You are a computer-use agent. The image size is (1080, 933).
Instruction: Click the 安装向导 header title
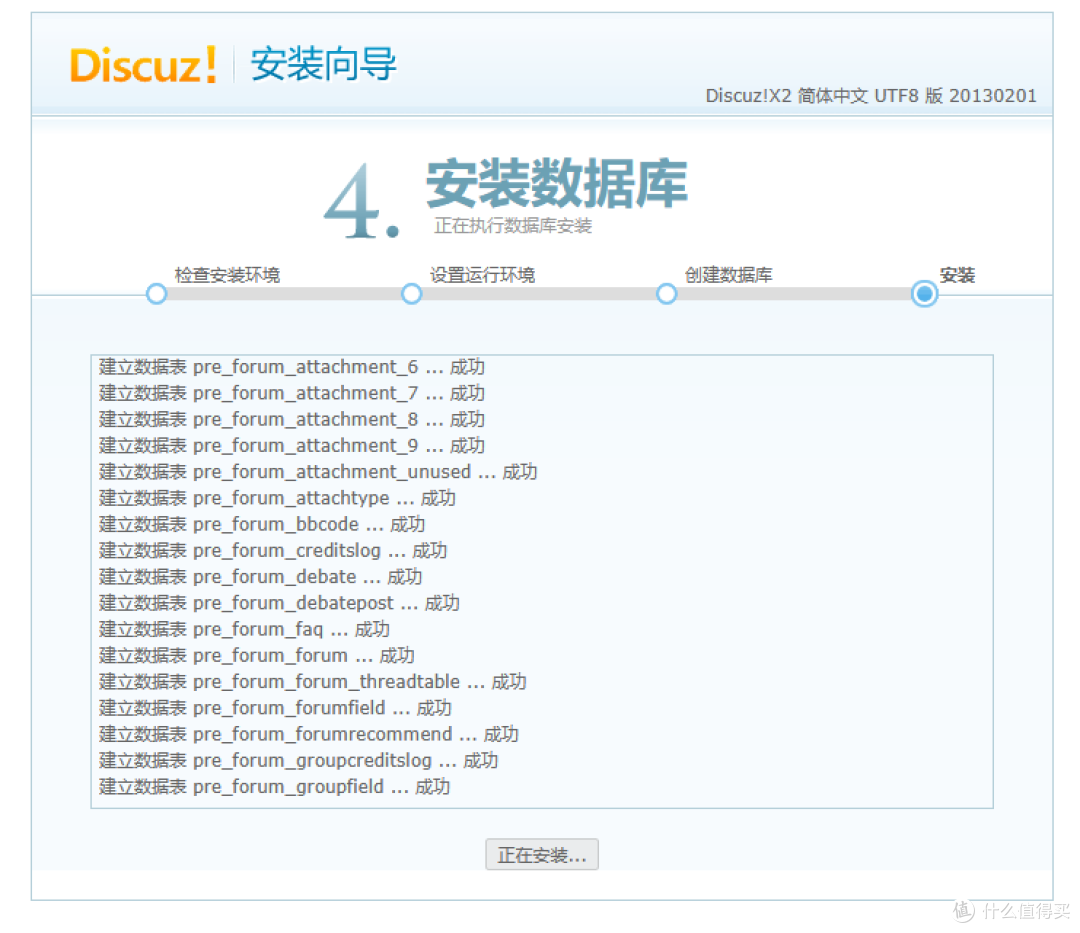[x=323, y=64]
